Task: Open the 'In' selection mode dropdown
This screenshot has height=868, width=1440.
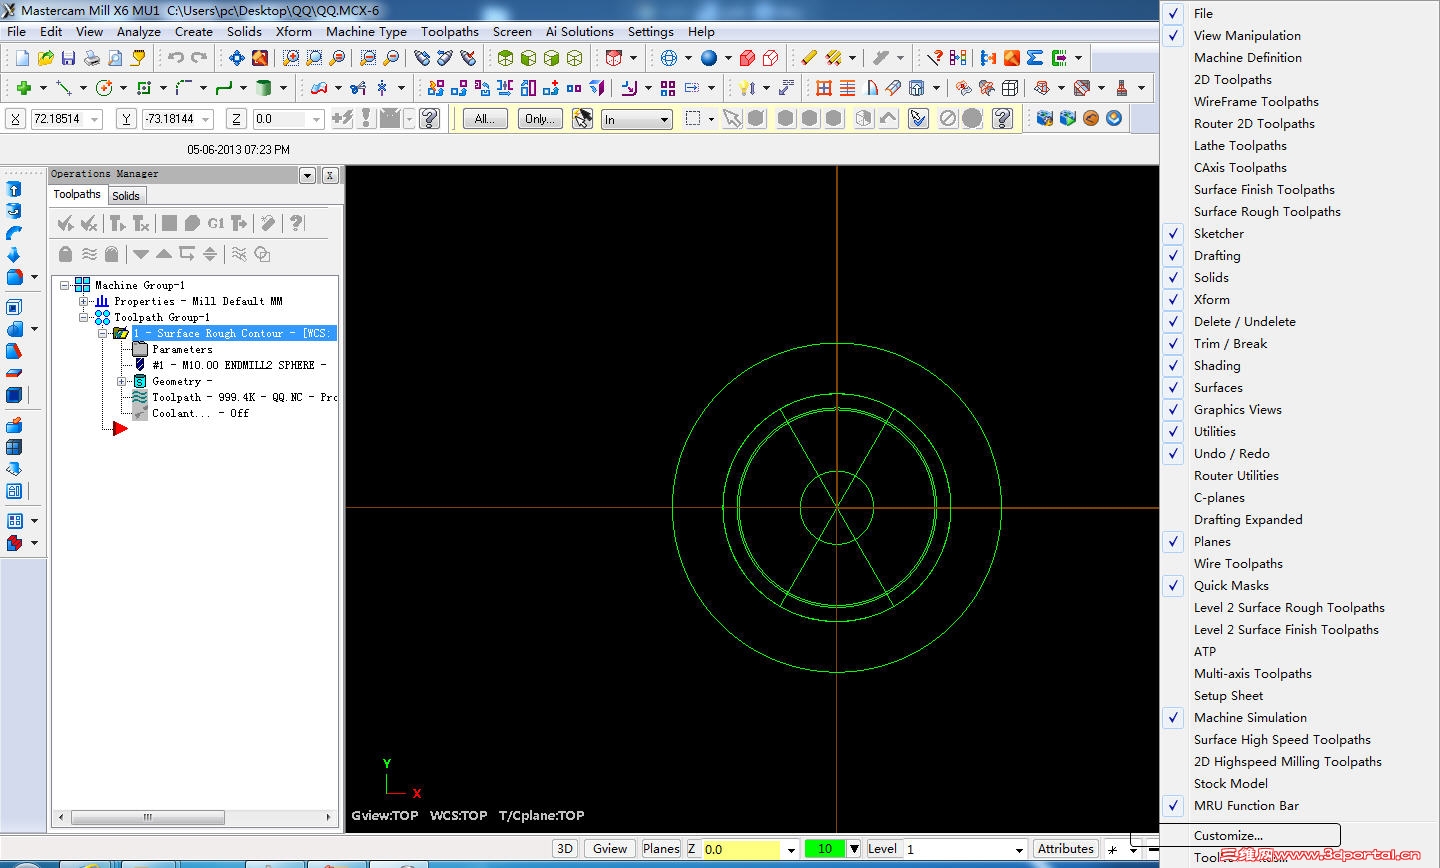Action: (663, 119)
